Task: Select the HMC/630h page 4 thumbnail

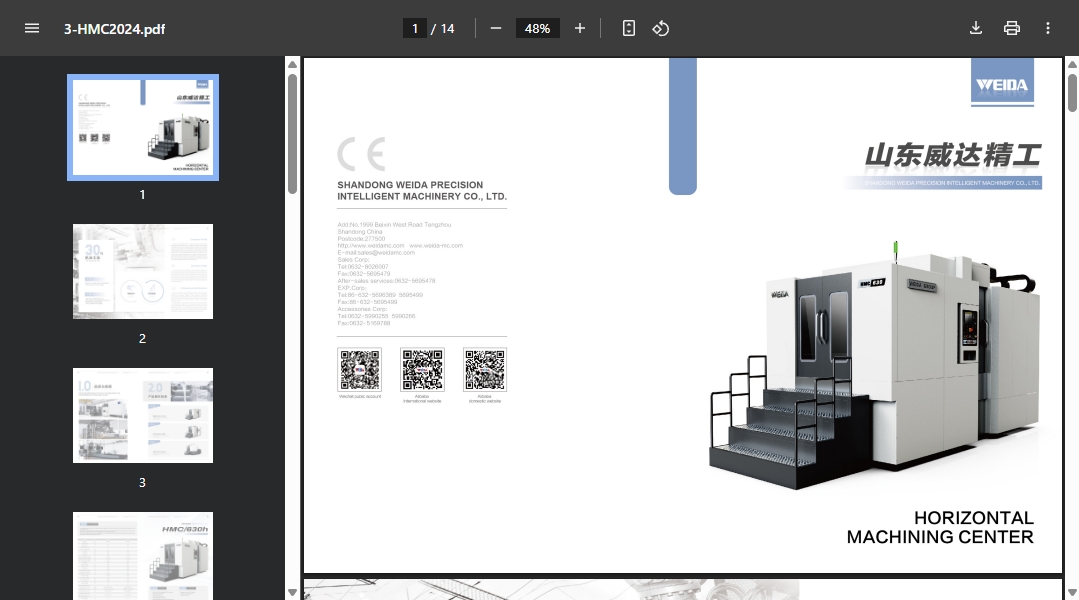Action: click(x=143, y=555)
